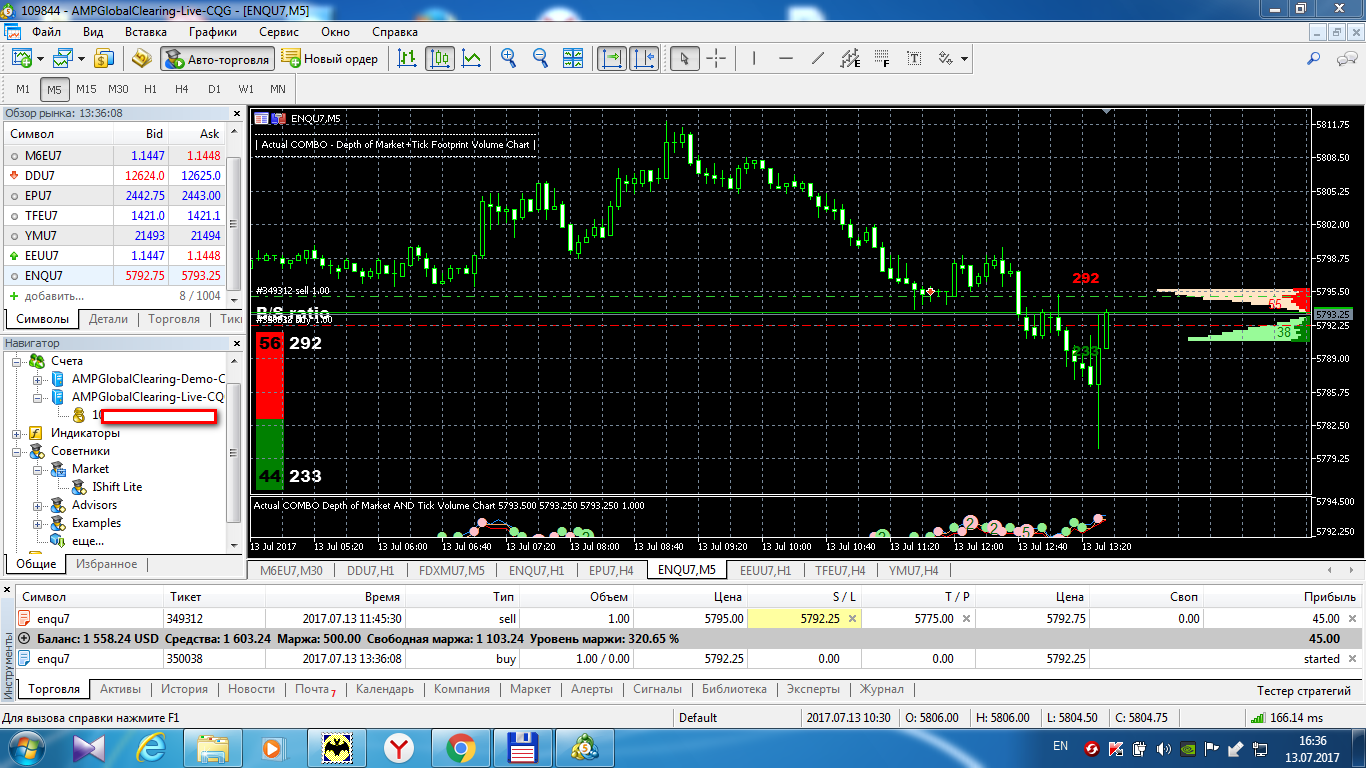1366x768 pixels.
Task: Open the Profiles toolbar icon
Action: point(64,59)
